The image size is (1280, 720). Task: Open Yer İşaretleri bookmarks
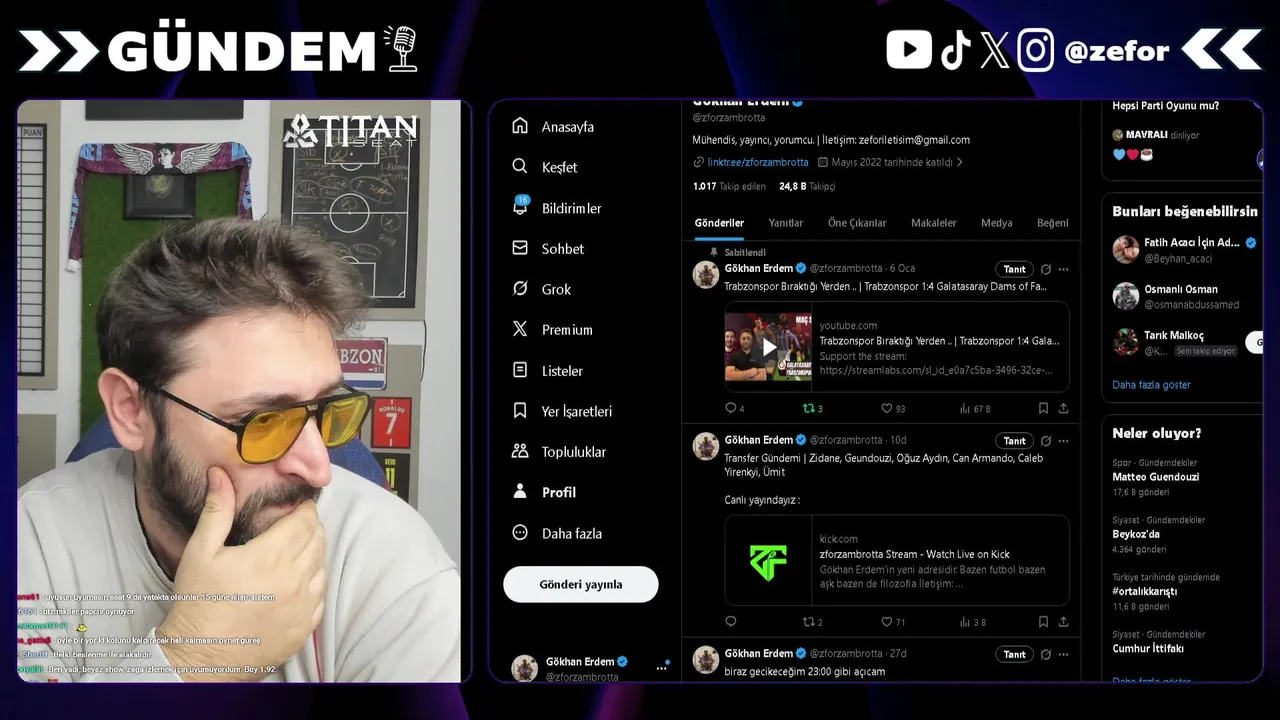(562, 411)
